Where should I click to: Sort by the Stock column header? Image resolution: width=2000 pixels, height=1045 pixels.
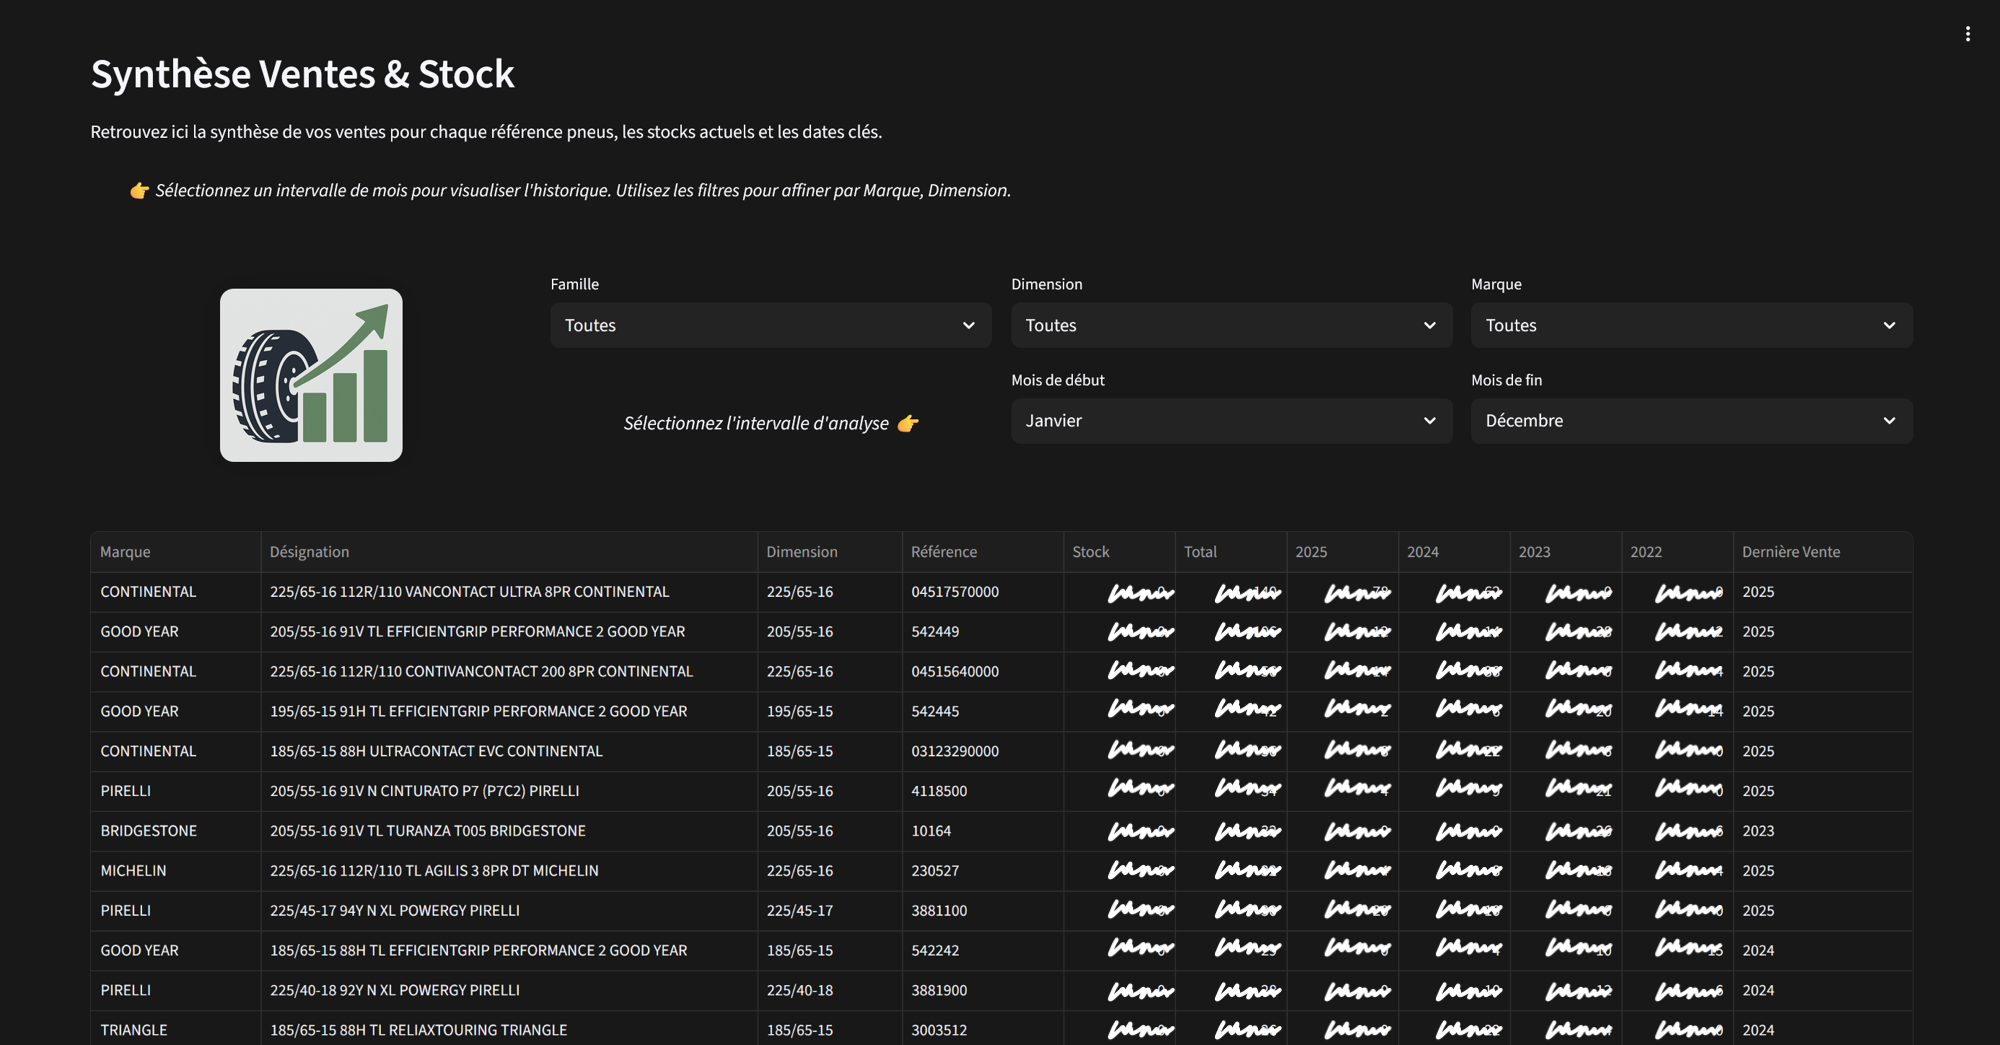click(1091, 552)
